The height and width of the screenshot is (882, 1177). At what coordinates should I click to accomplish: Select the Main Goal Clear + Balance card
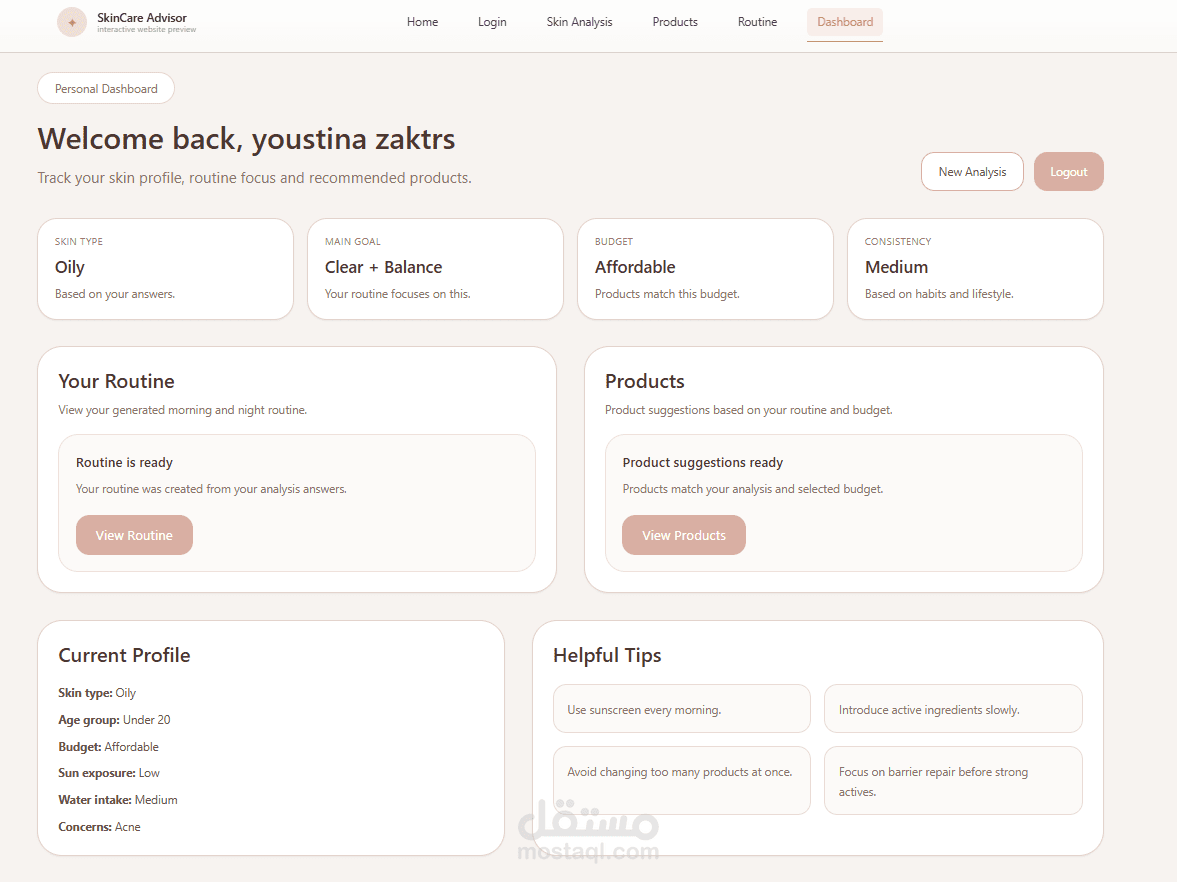[x=435, y=269]
